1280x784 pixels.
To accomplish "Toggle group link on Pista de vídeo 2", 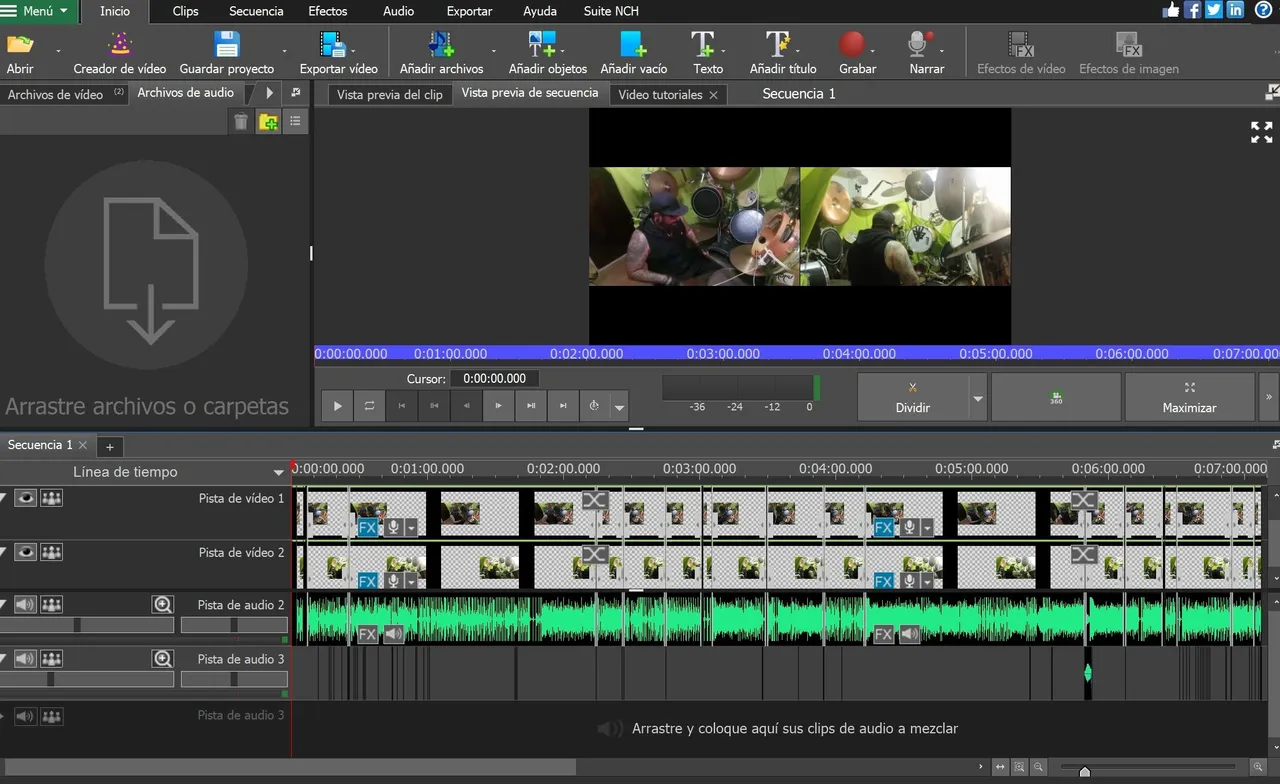I will pyautogui.click(x=51, y=552).
